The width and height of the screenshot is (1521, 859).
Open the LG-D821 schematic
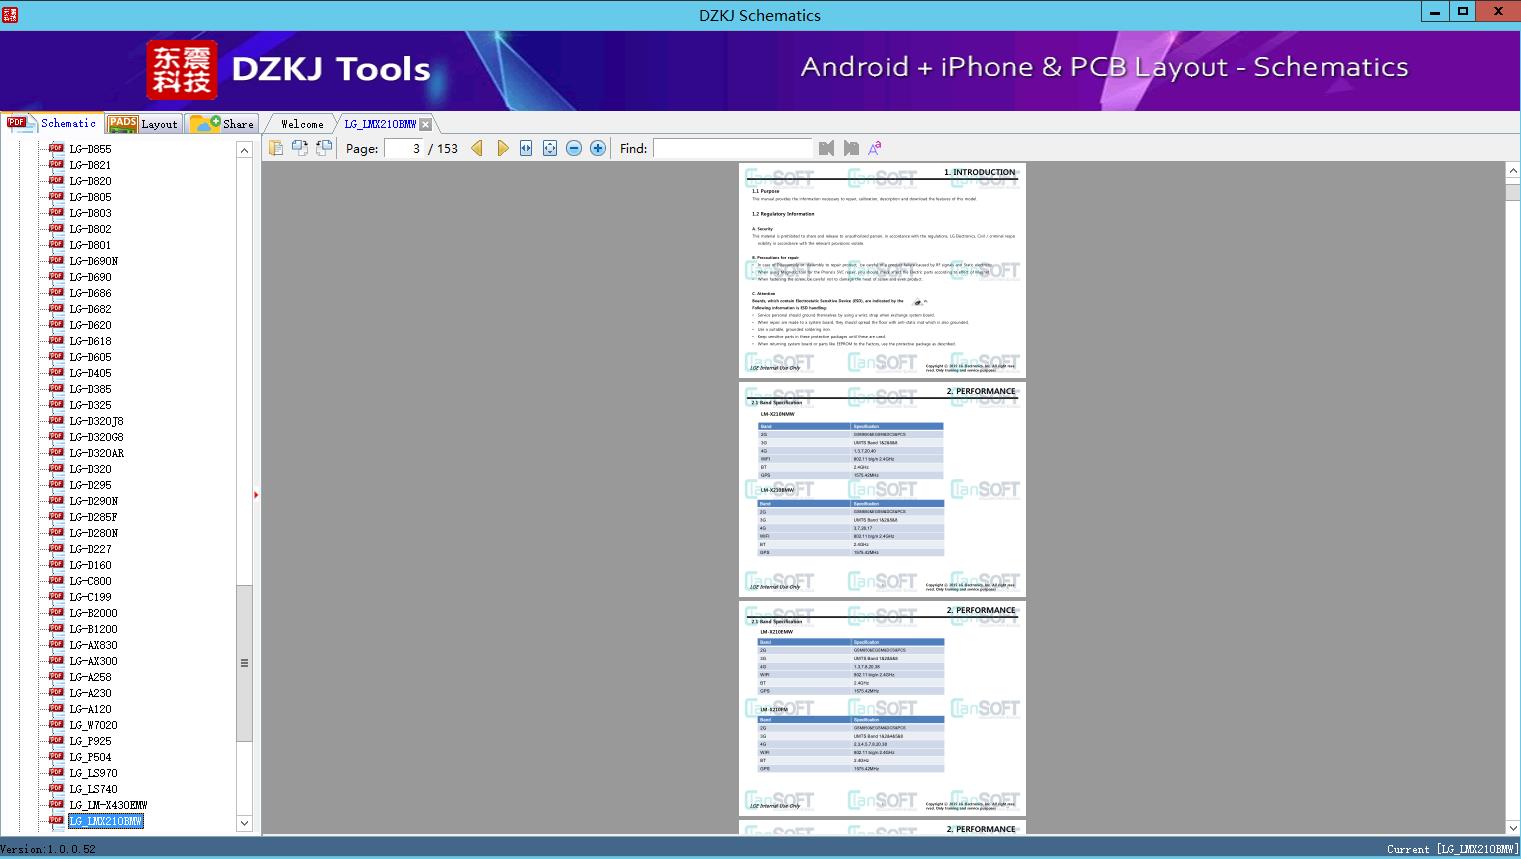click(x=90, y=165)
